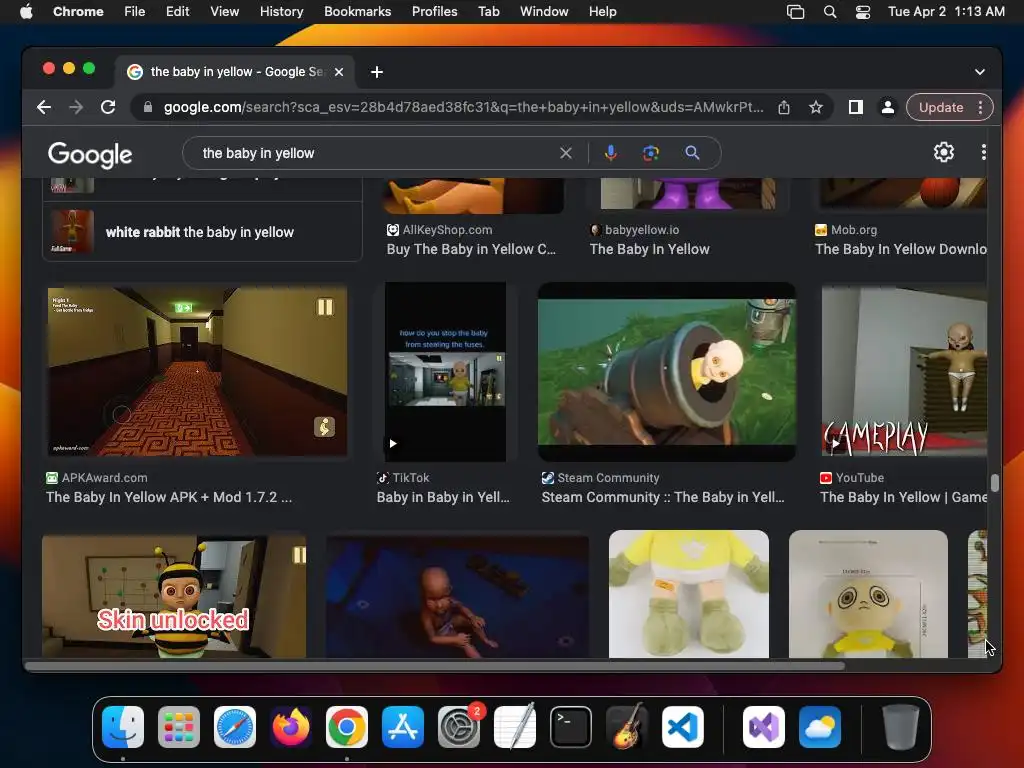Open Control Center in the menu bar
Viewport: 1024px width, 768px height.
point(863,11)
